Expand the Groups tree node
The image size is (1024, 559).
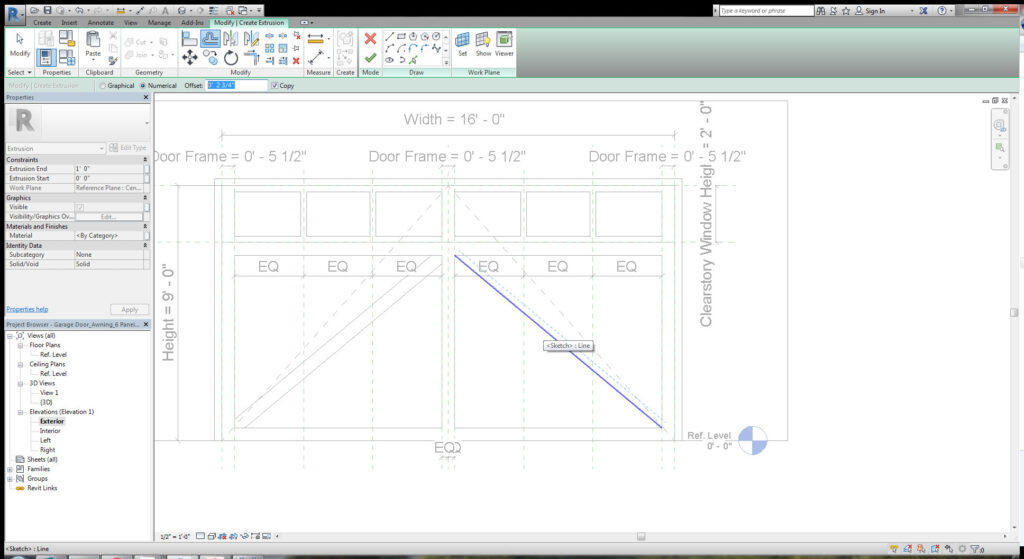point(10,479)
